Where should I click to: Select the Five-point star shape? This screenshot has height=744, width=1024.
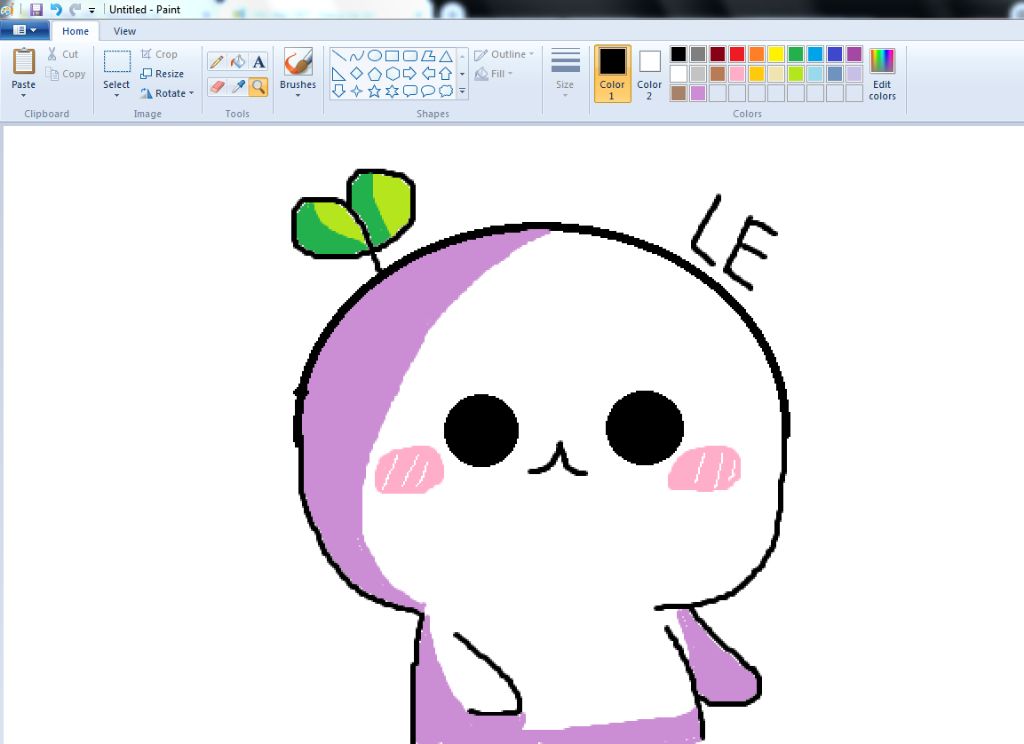coord(374,91)
